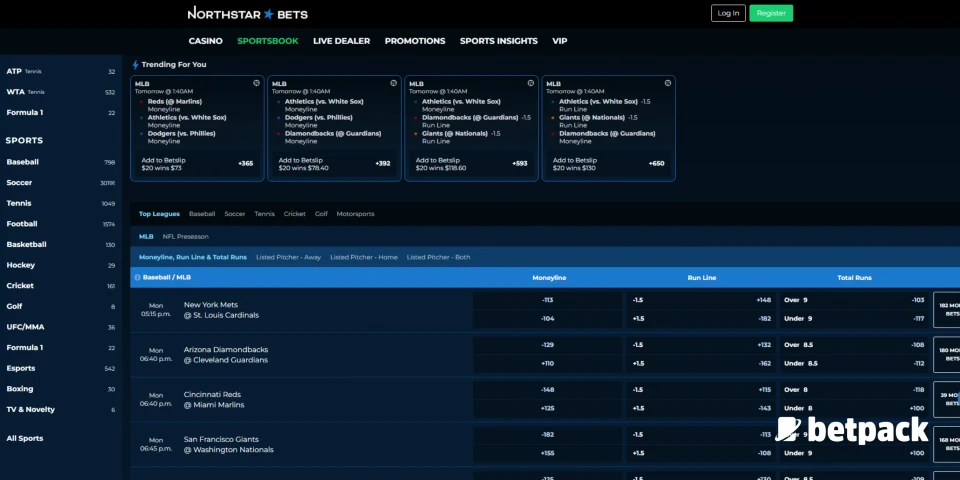Go to Live Dealer
The width and height of the screenshot is (960, 480).
pyautogui.click(x=342, y=41)
